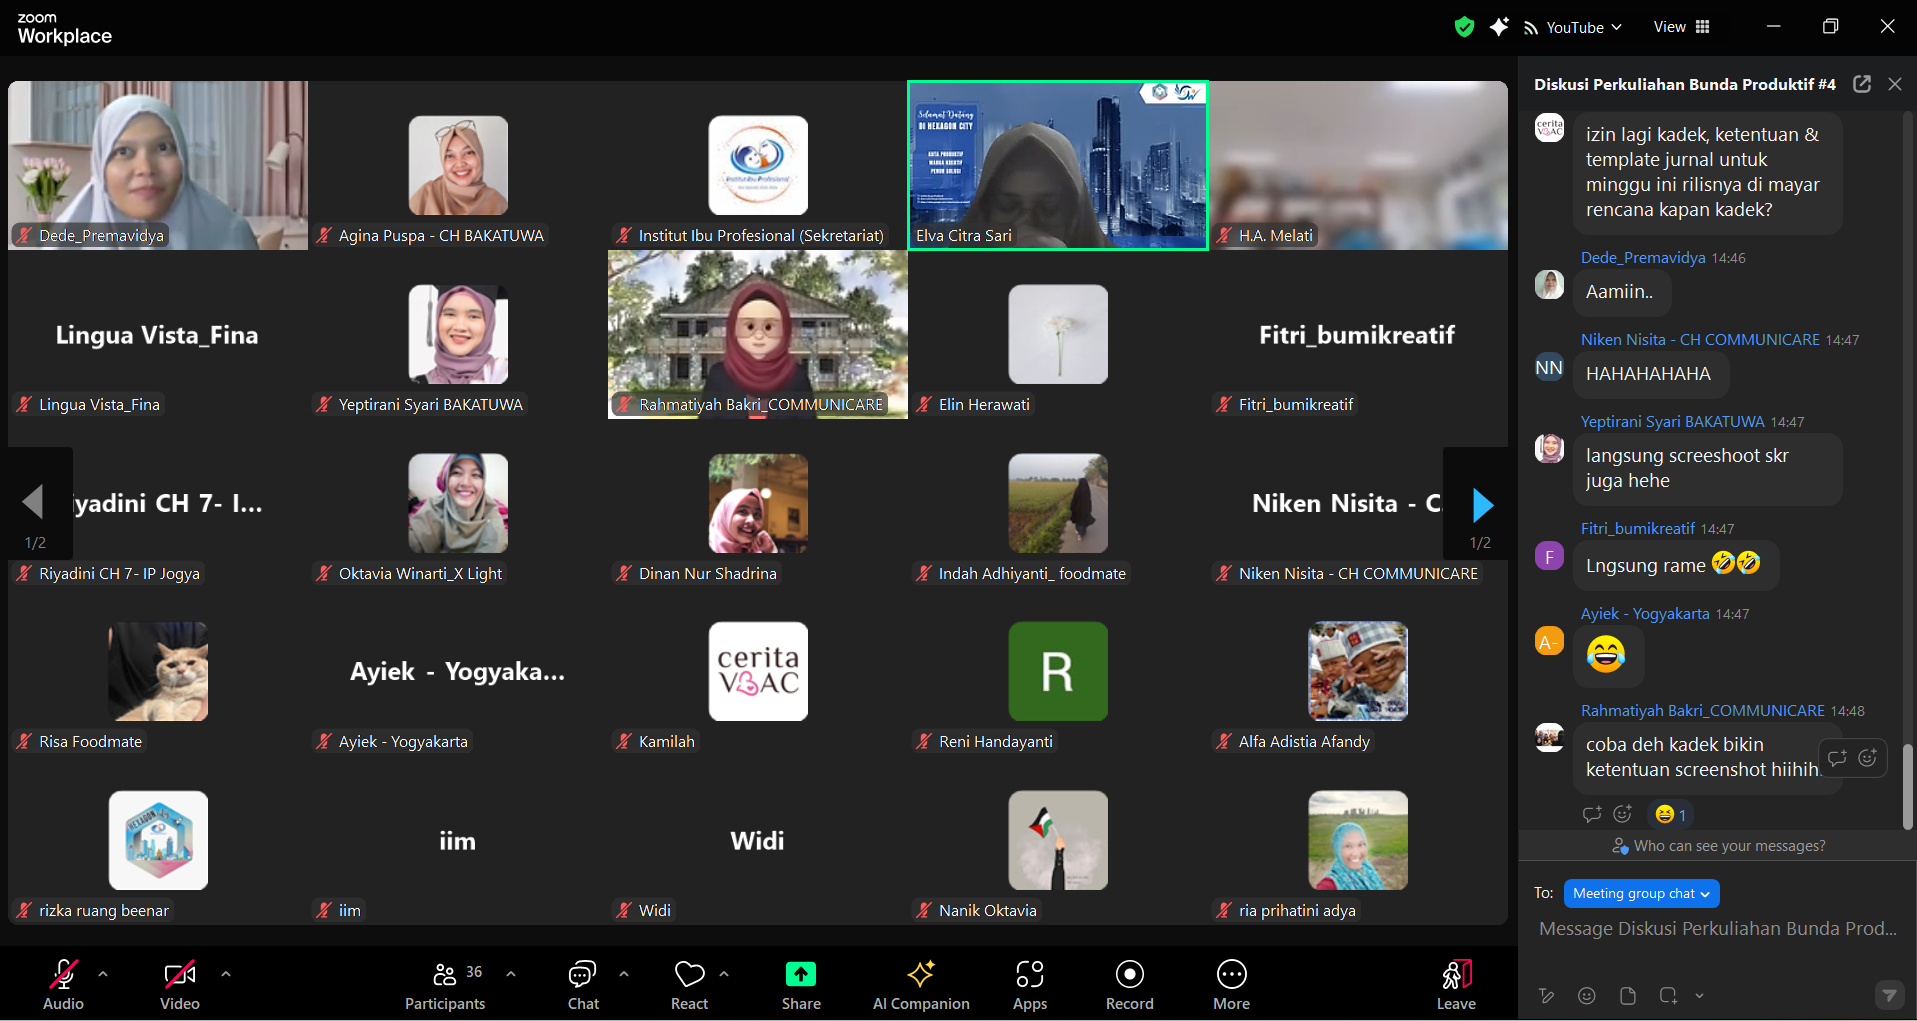
Task: Start screen Share
Action: click(x=801, y=984)
